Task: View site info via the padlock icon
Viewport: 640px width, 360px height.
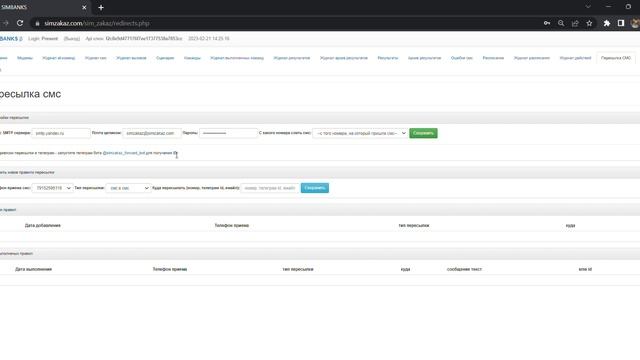Action: click(x=38, y=23)
